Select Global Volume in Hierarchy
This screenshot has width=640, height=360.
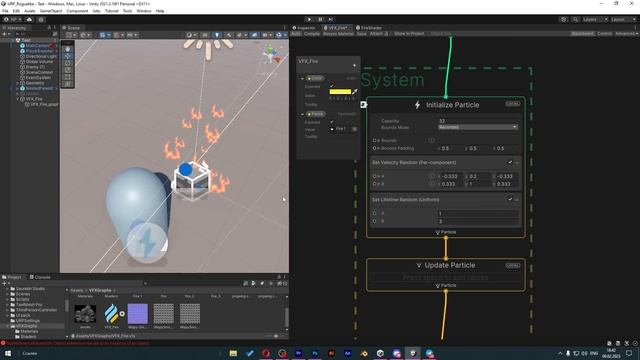pos(39,62)
